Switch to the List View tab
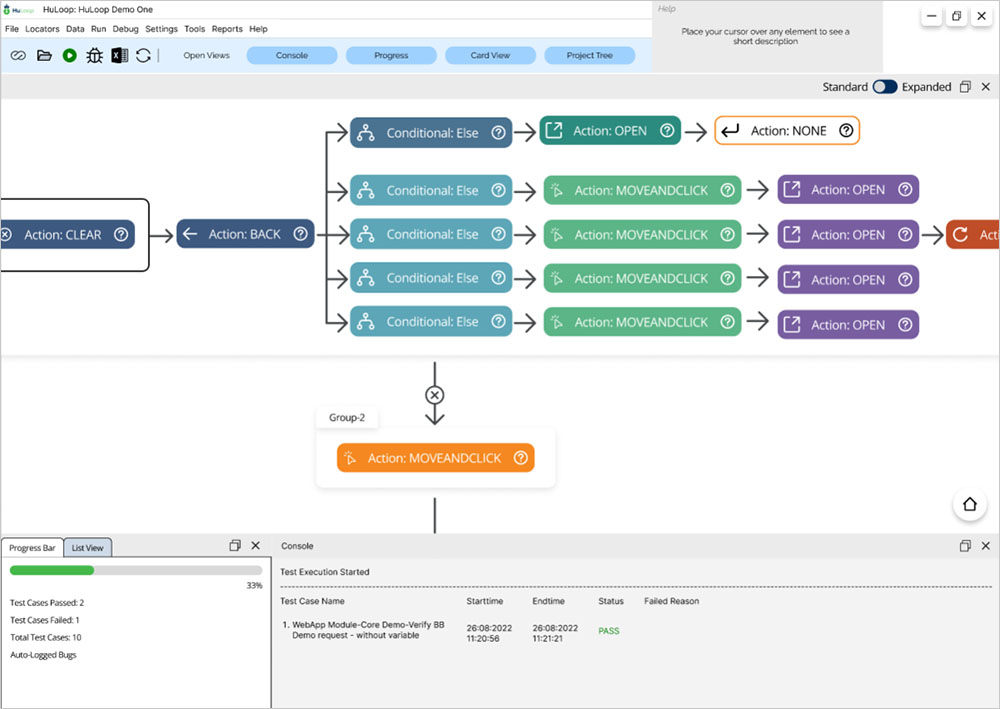 click(x=88, y=547)
